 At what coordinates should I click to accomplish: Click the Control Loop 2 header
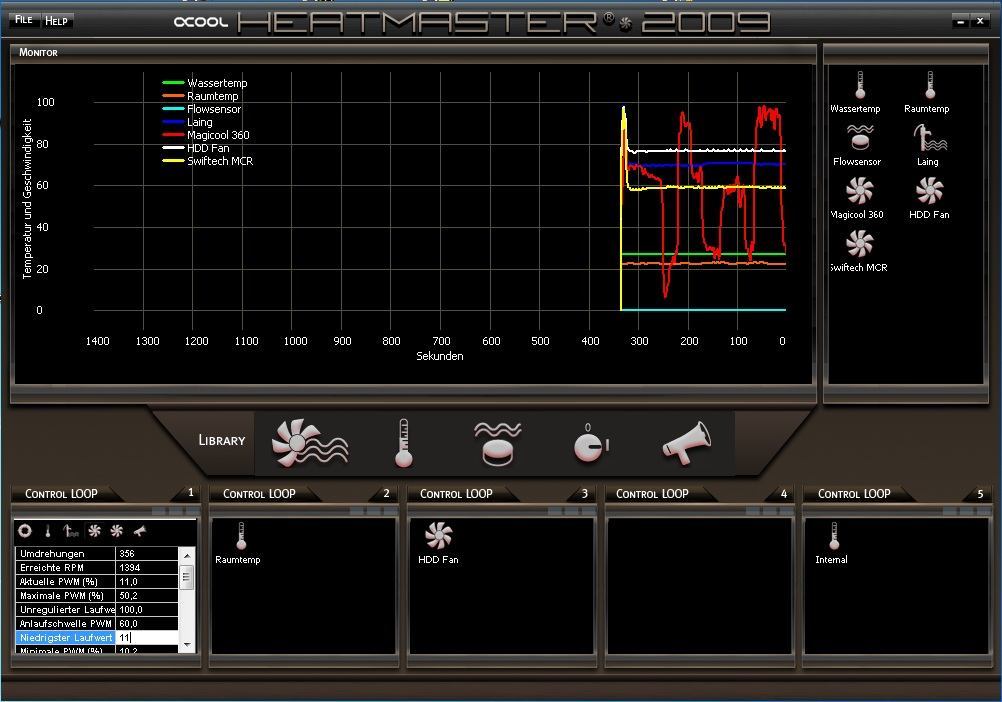(259, 494)
